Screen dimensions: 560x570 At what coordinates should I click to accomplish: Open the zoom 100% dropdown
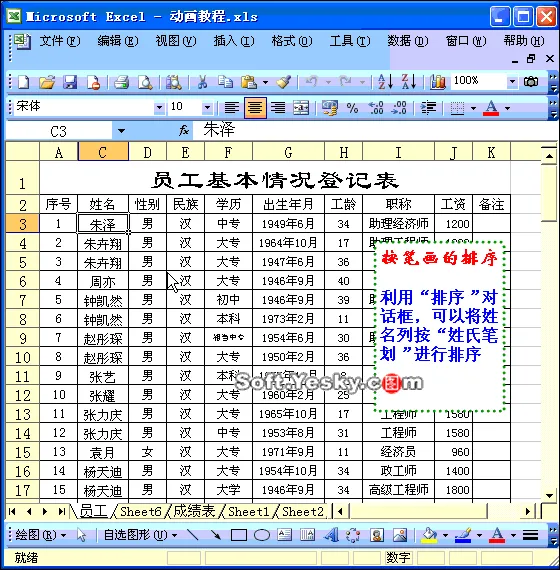pyautogui.click(x=512, y=81)
